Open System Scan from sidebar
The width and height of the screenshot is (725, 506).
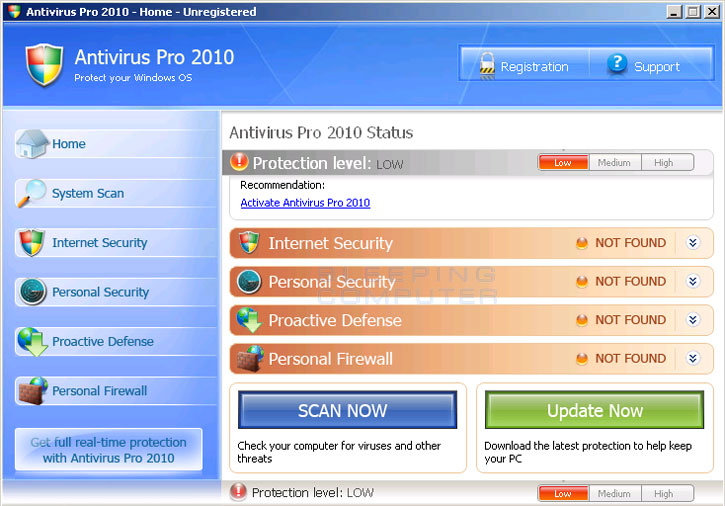pos(116,193)
